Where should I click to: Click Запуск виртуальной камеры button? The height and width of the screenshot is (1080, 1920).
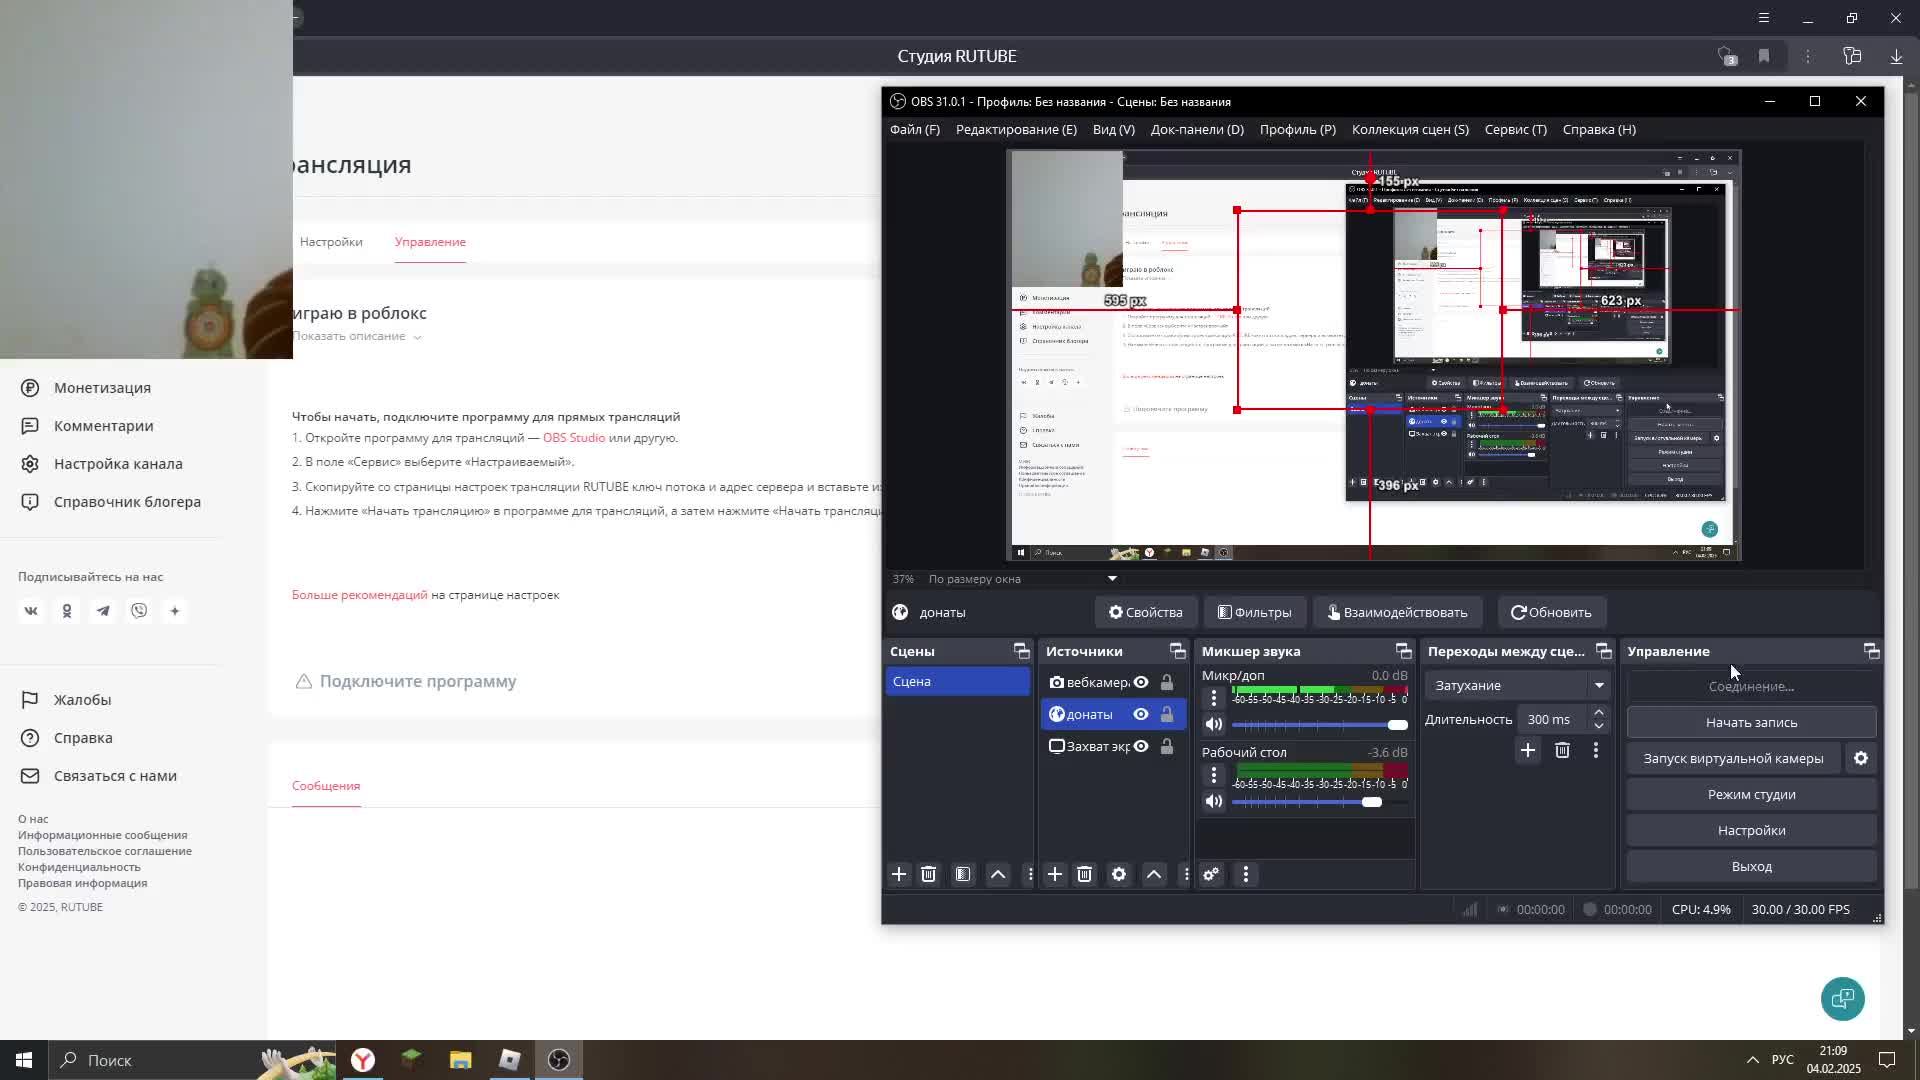(1734, 758)
